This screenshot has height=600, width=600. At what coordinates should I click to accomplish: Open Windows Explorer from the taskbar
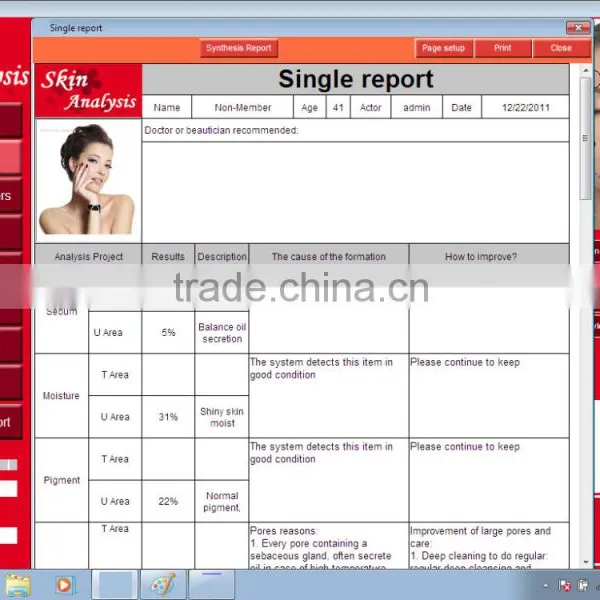pyautogui.click(x=18, y=585)
